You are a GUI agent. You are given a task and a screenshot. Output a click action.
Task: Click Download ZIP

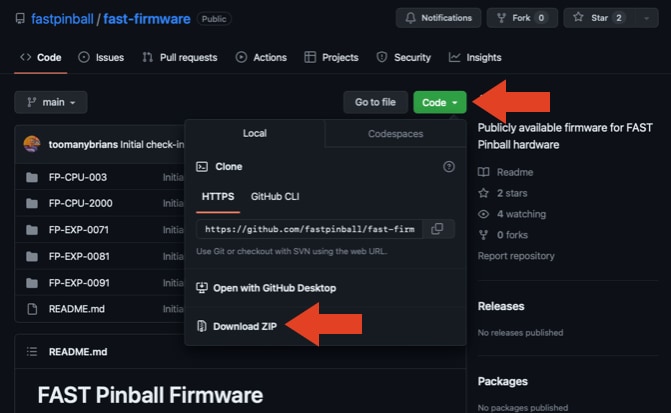[x=245, y=327]
